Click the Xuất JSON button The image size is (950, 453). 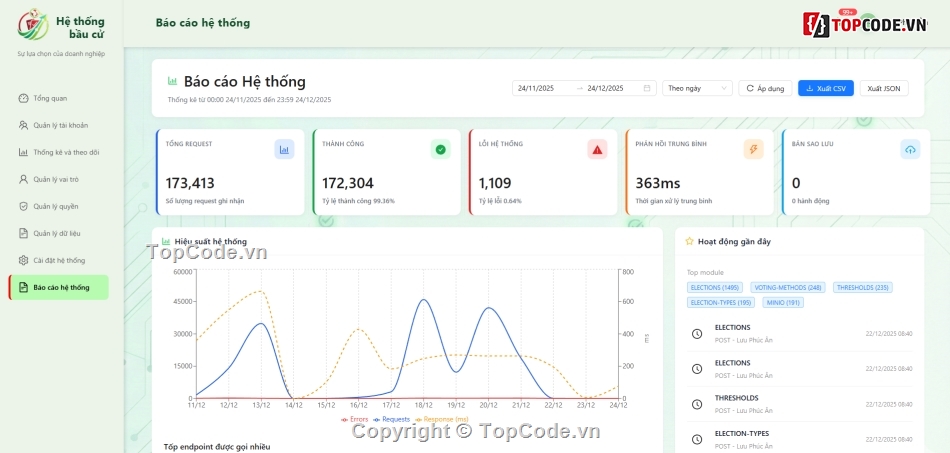click(884, 88)
